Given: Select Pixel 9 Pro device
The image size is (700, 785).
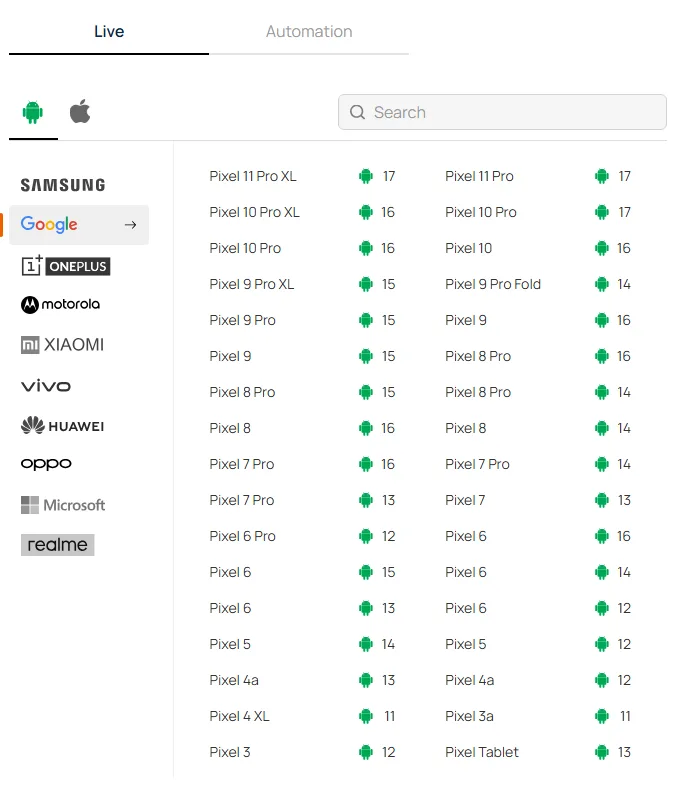Looking at the screenshot, I should pos(242,320).
